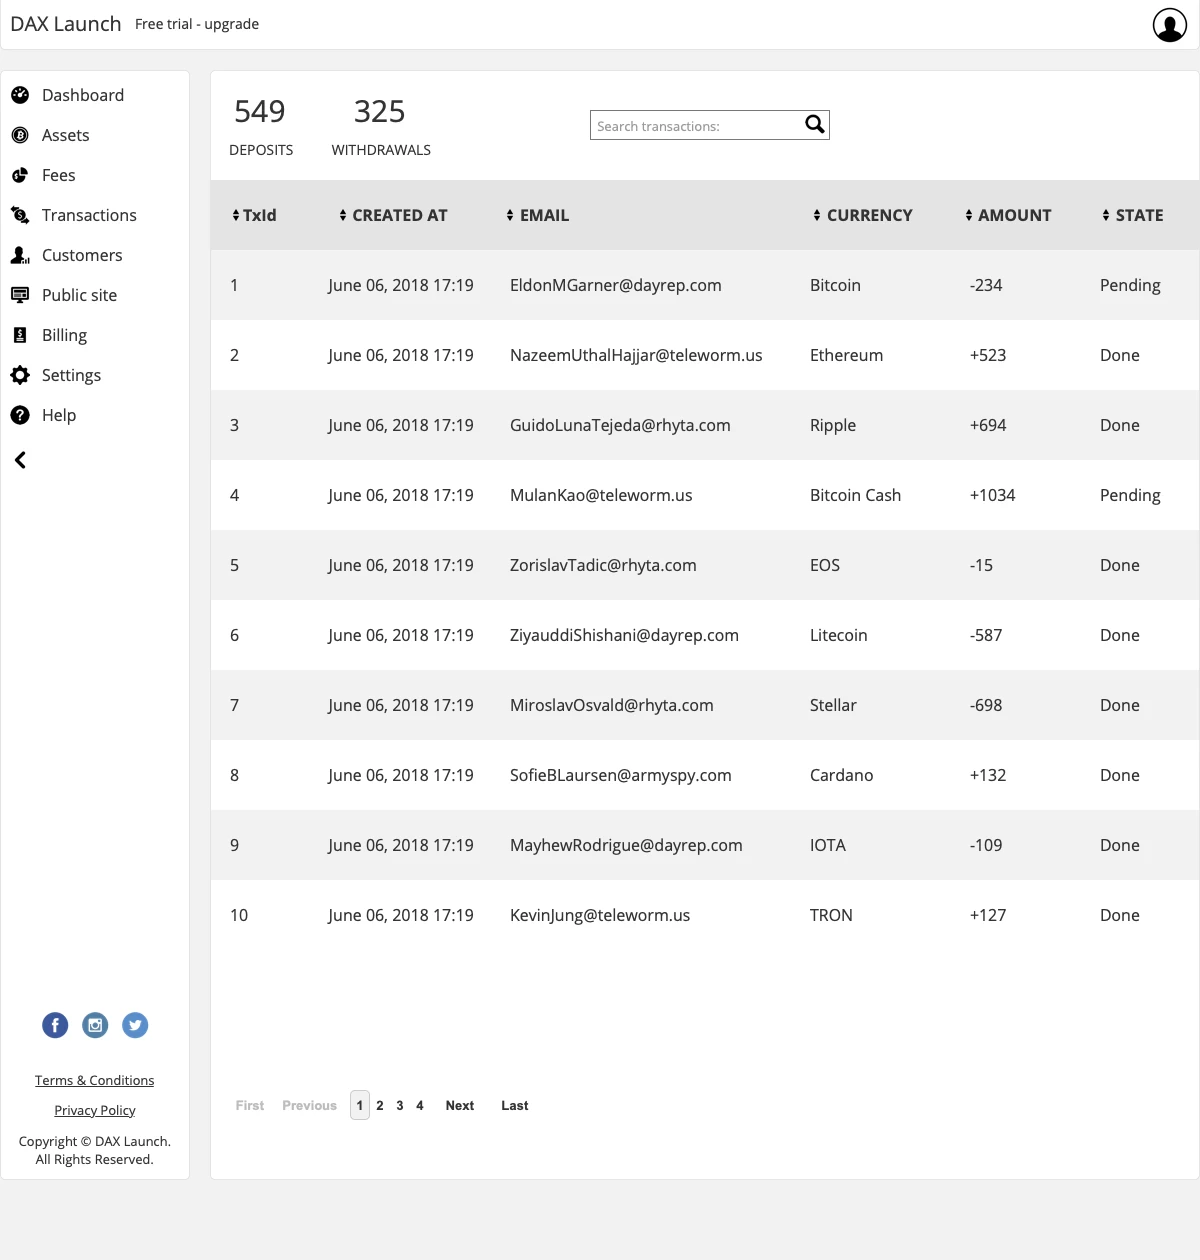Select current page 1 button
The height and width of the screenshot is (1260, 1200).
360,1105
